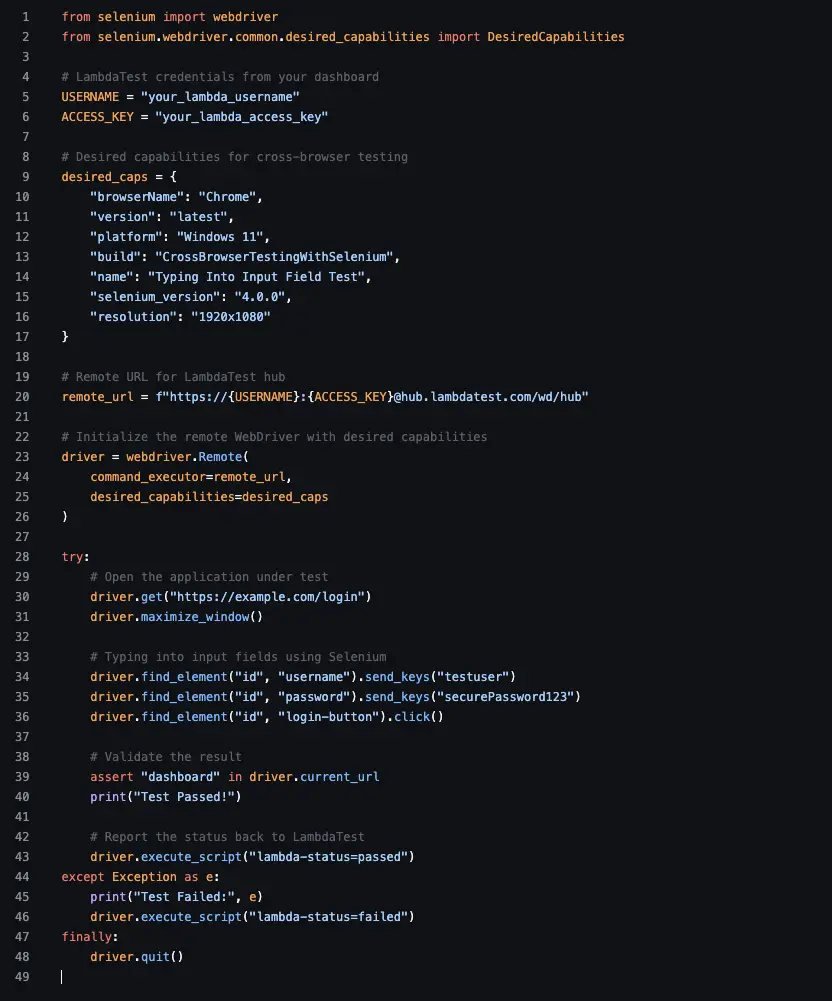832x1001 pixels.
Task: Click the "Windows 11" platform value
Action: click(220, 237)
